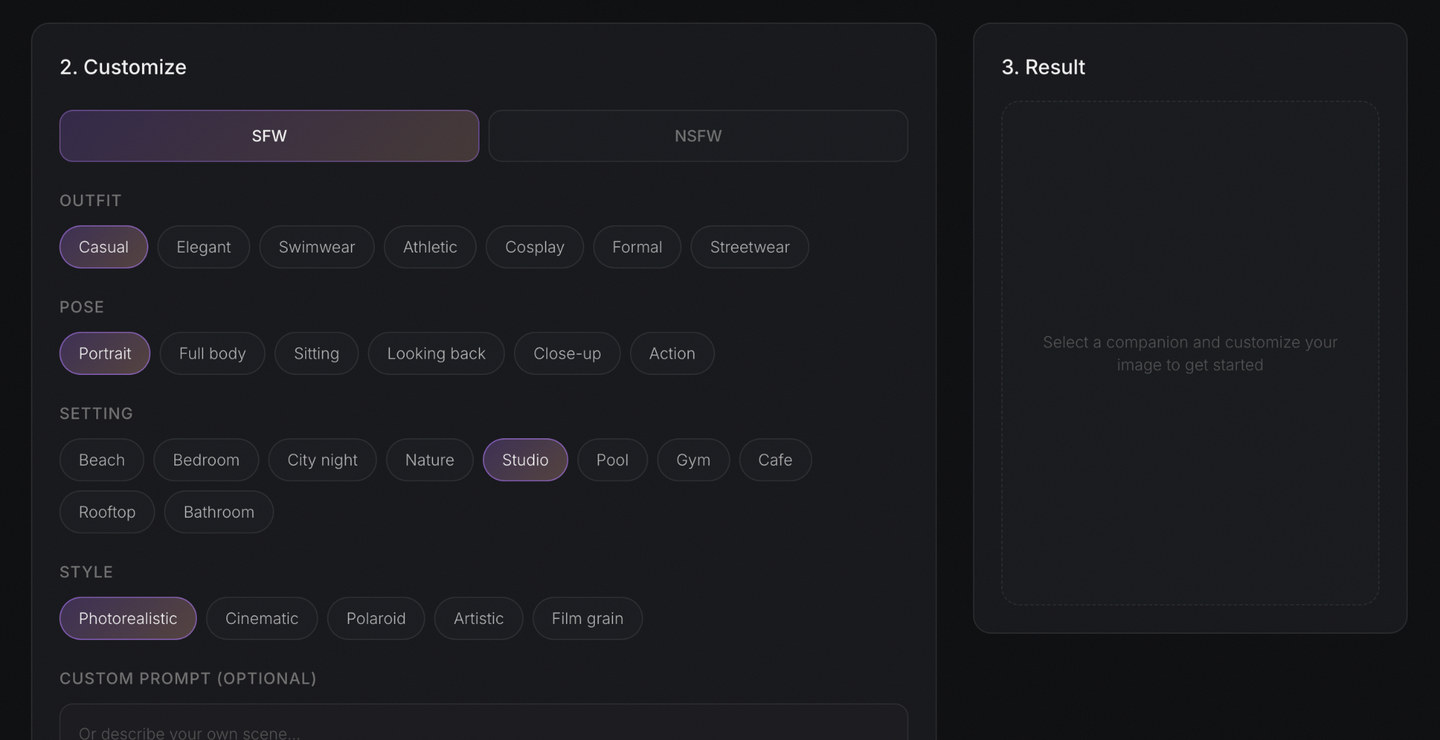Select the Casual outfit chip

click(x=104, y=247)
